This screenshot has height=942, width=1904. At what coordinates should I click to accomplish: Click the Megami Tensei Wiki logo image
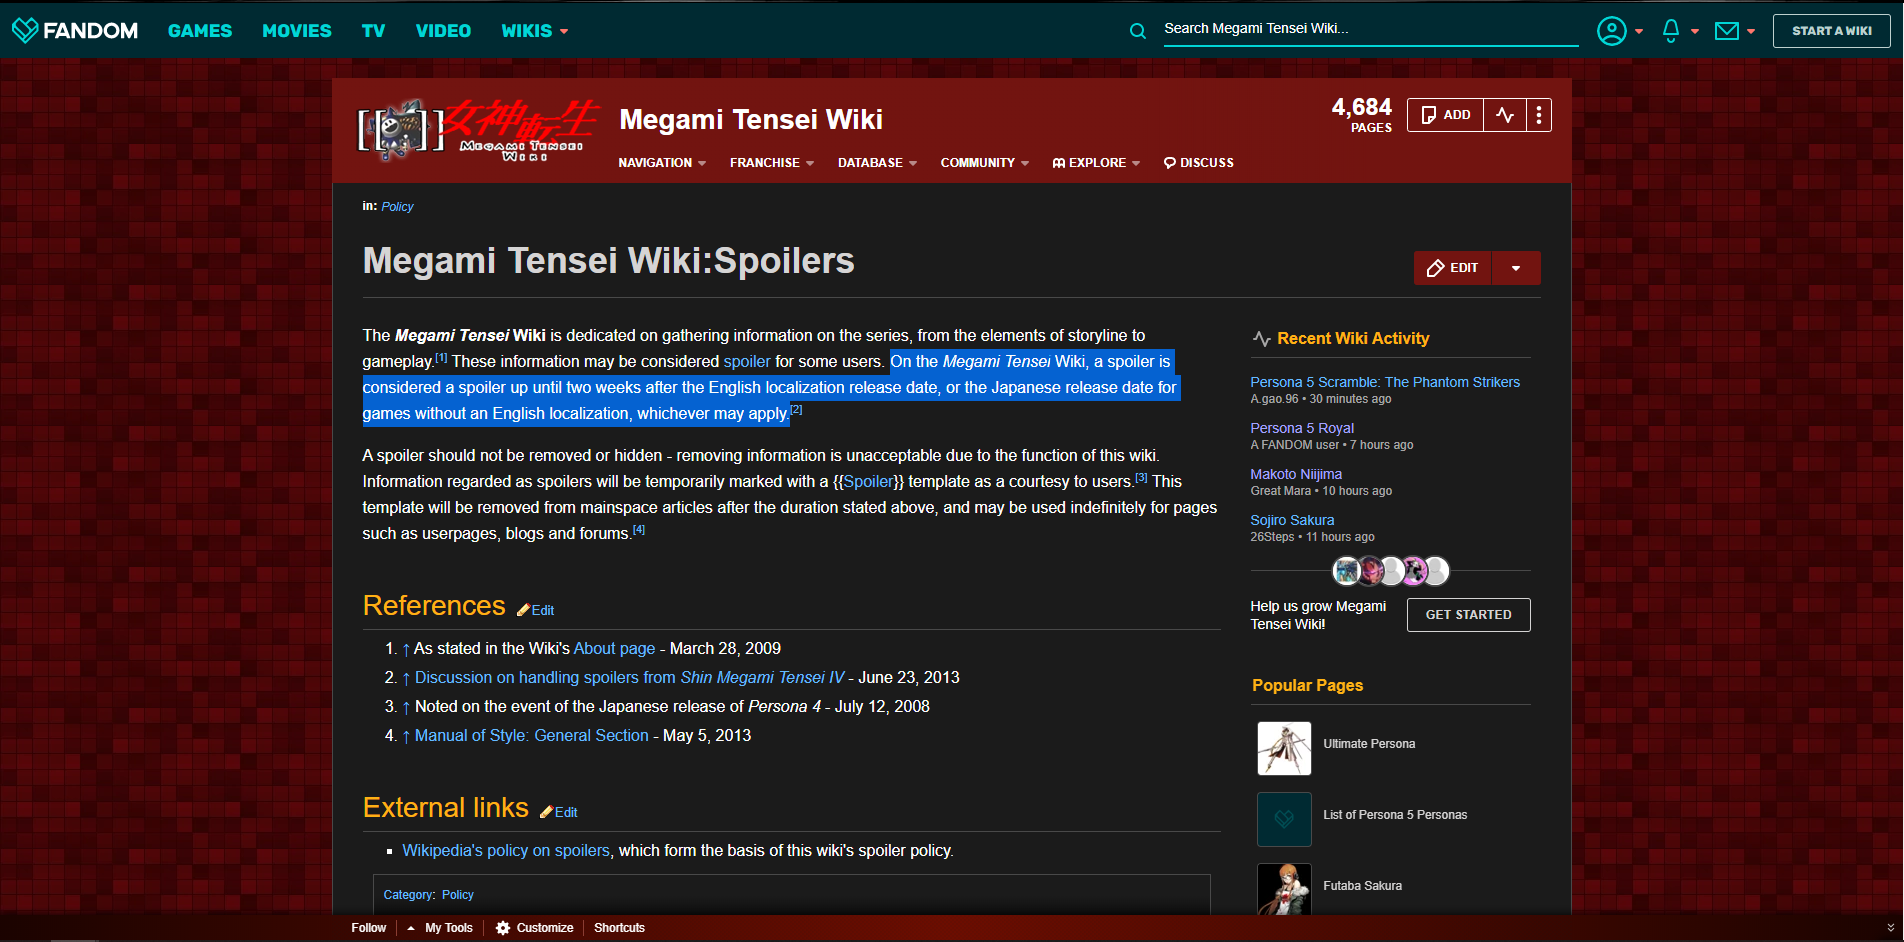coord(477,130)
